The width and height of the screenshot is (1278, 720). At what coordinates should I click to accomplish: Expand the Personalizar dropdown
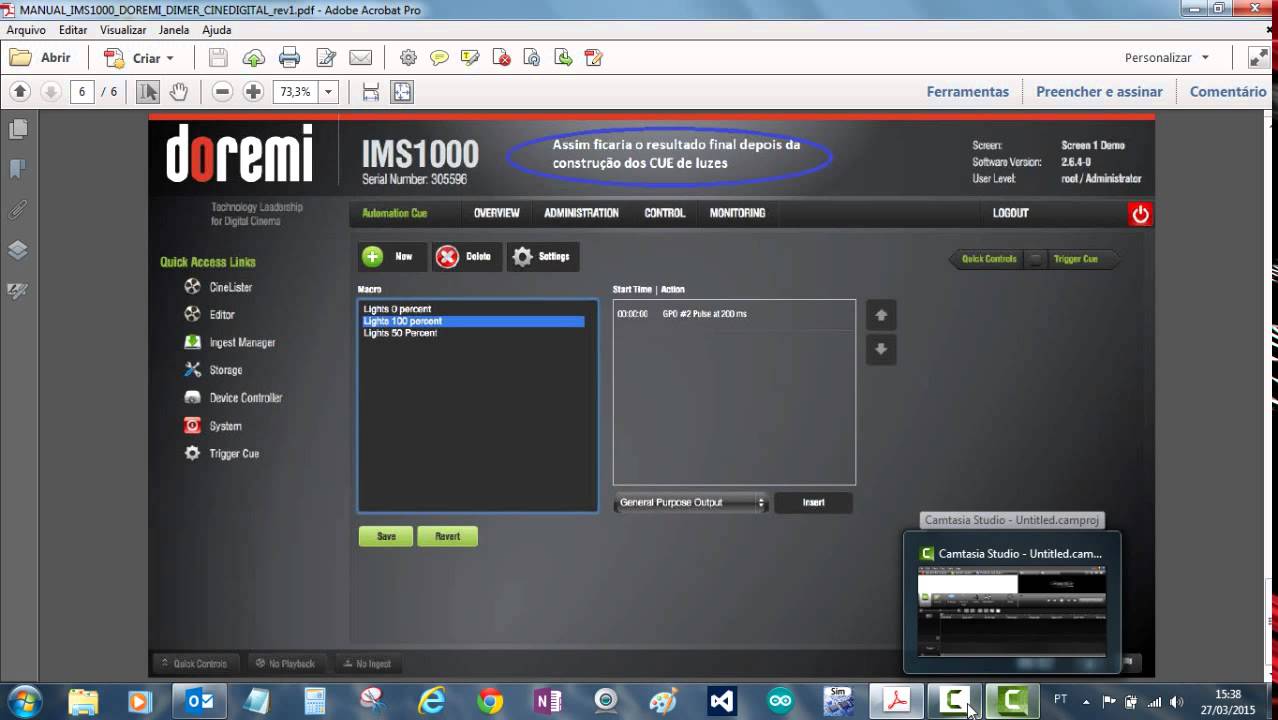1167,58
